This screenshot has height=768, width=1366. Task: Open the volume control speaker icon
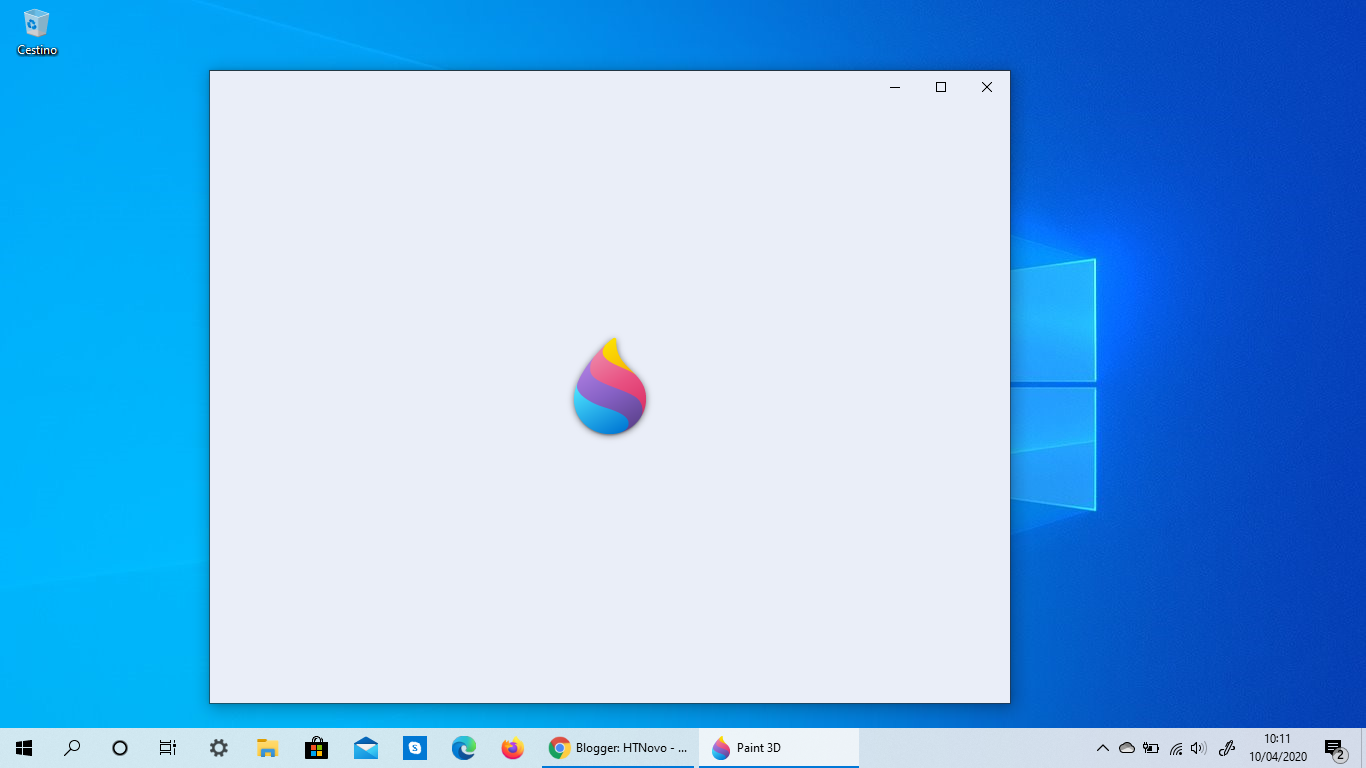click(1199, 748)
